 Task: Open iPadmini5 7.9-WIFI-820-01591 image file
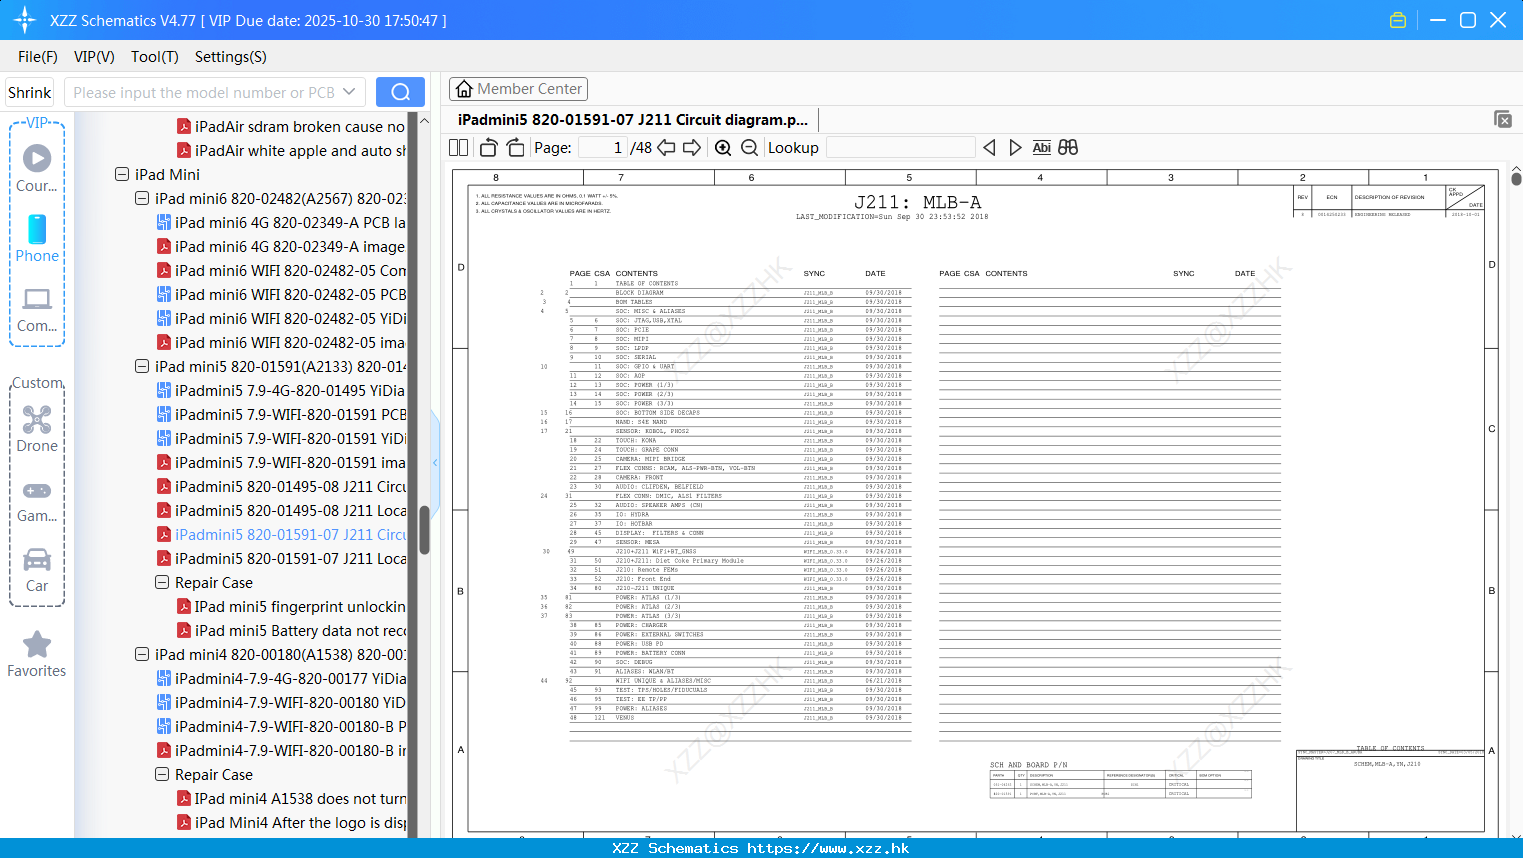point(281,462)
